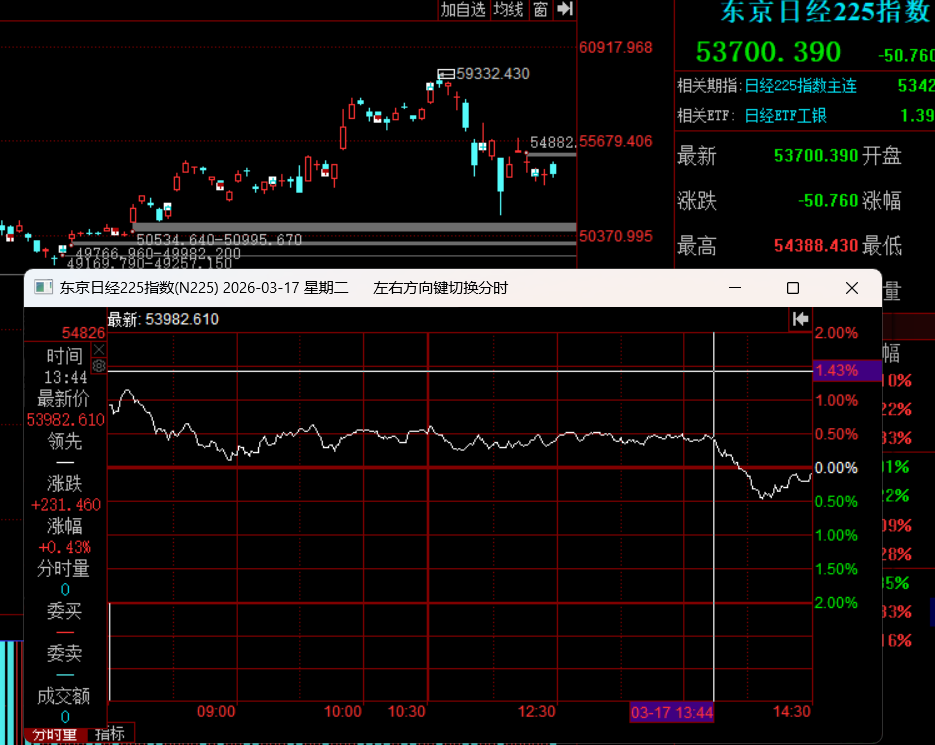
Task: Click the 49766.960-49982.200 gap range label
Action: click(x=158, y=253)
